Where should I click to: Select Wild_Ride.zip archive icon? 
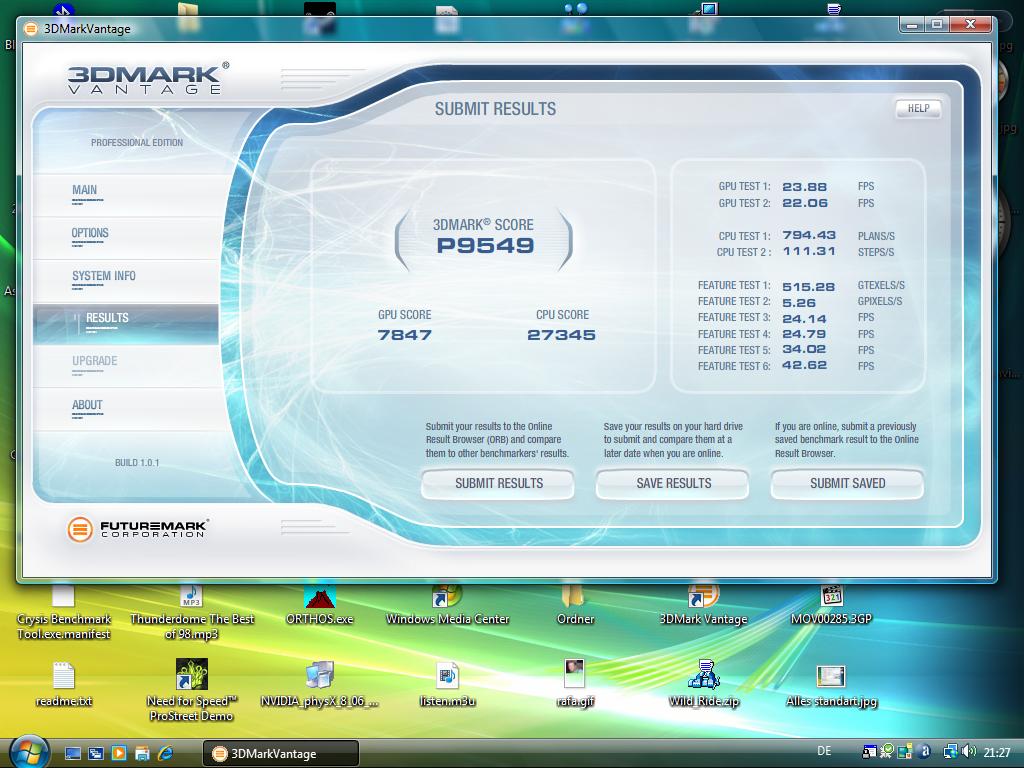coord(703,684)
